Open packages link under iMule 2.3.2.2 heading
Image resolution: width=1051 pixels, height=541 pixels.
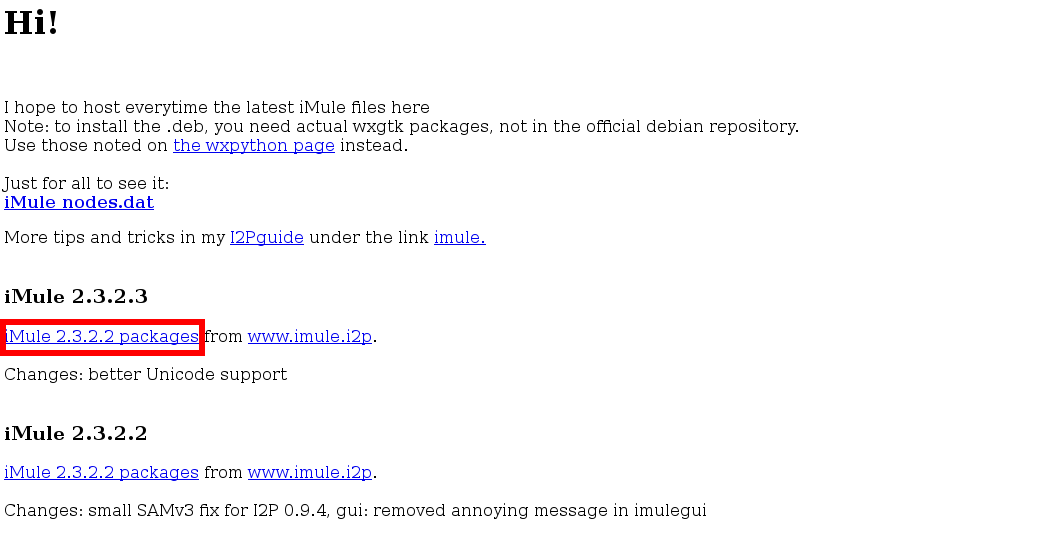click(102, 473)
